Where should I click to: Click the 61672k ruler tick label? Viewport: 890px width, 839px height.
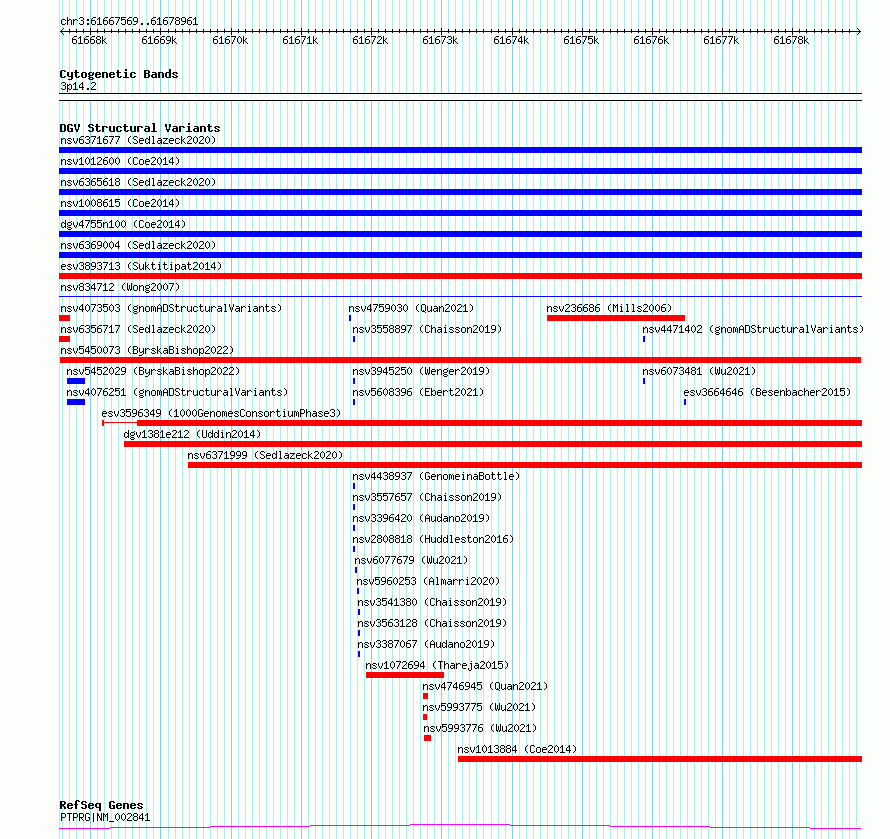(x=370, y=40)
